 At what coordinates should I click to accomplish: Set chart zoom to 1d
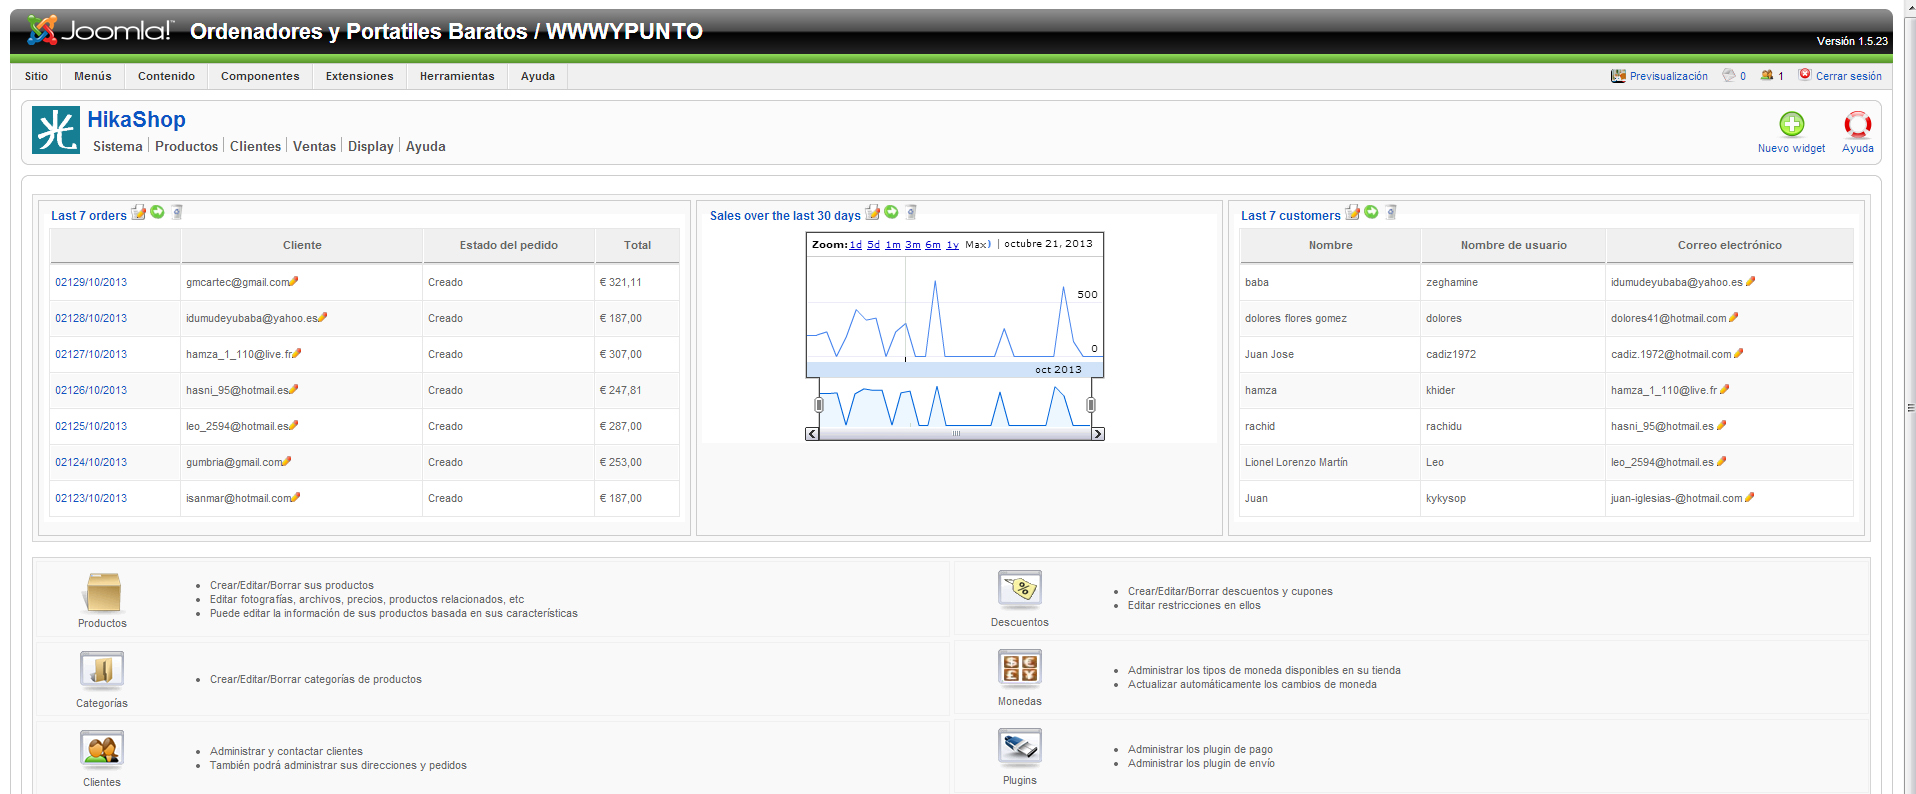(855, 244)
